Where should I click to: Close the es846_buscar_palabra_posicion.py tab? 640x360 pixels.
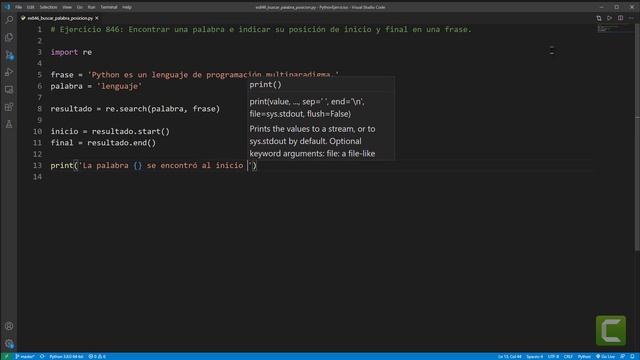(97, 18)
